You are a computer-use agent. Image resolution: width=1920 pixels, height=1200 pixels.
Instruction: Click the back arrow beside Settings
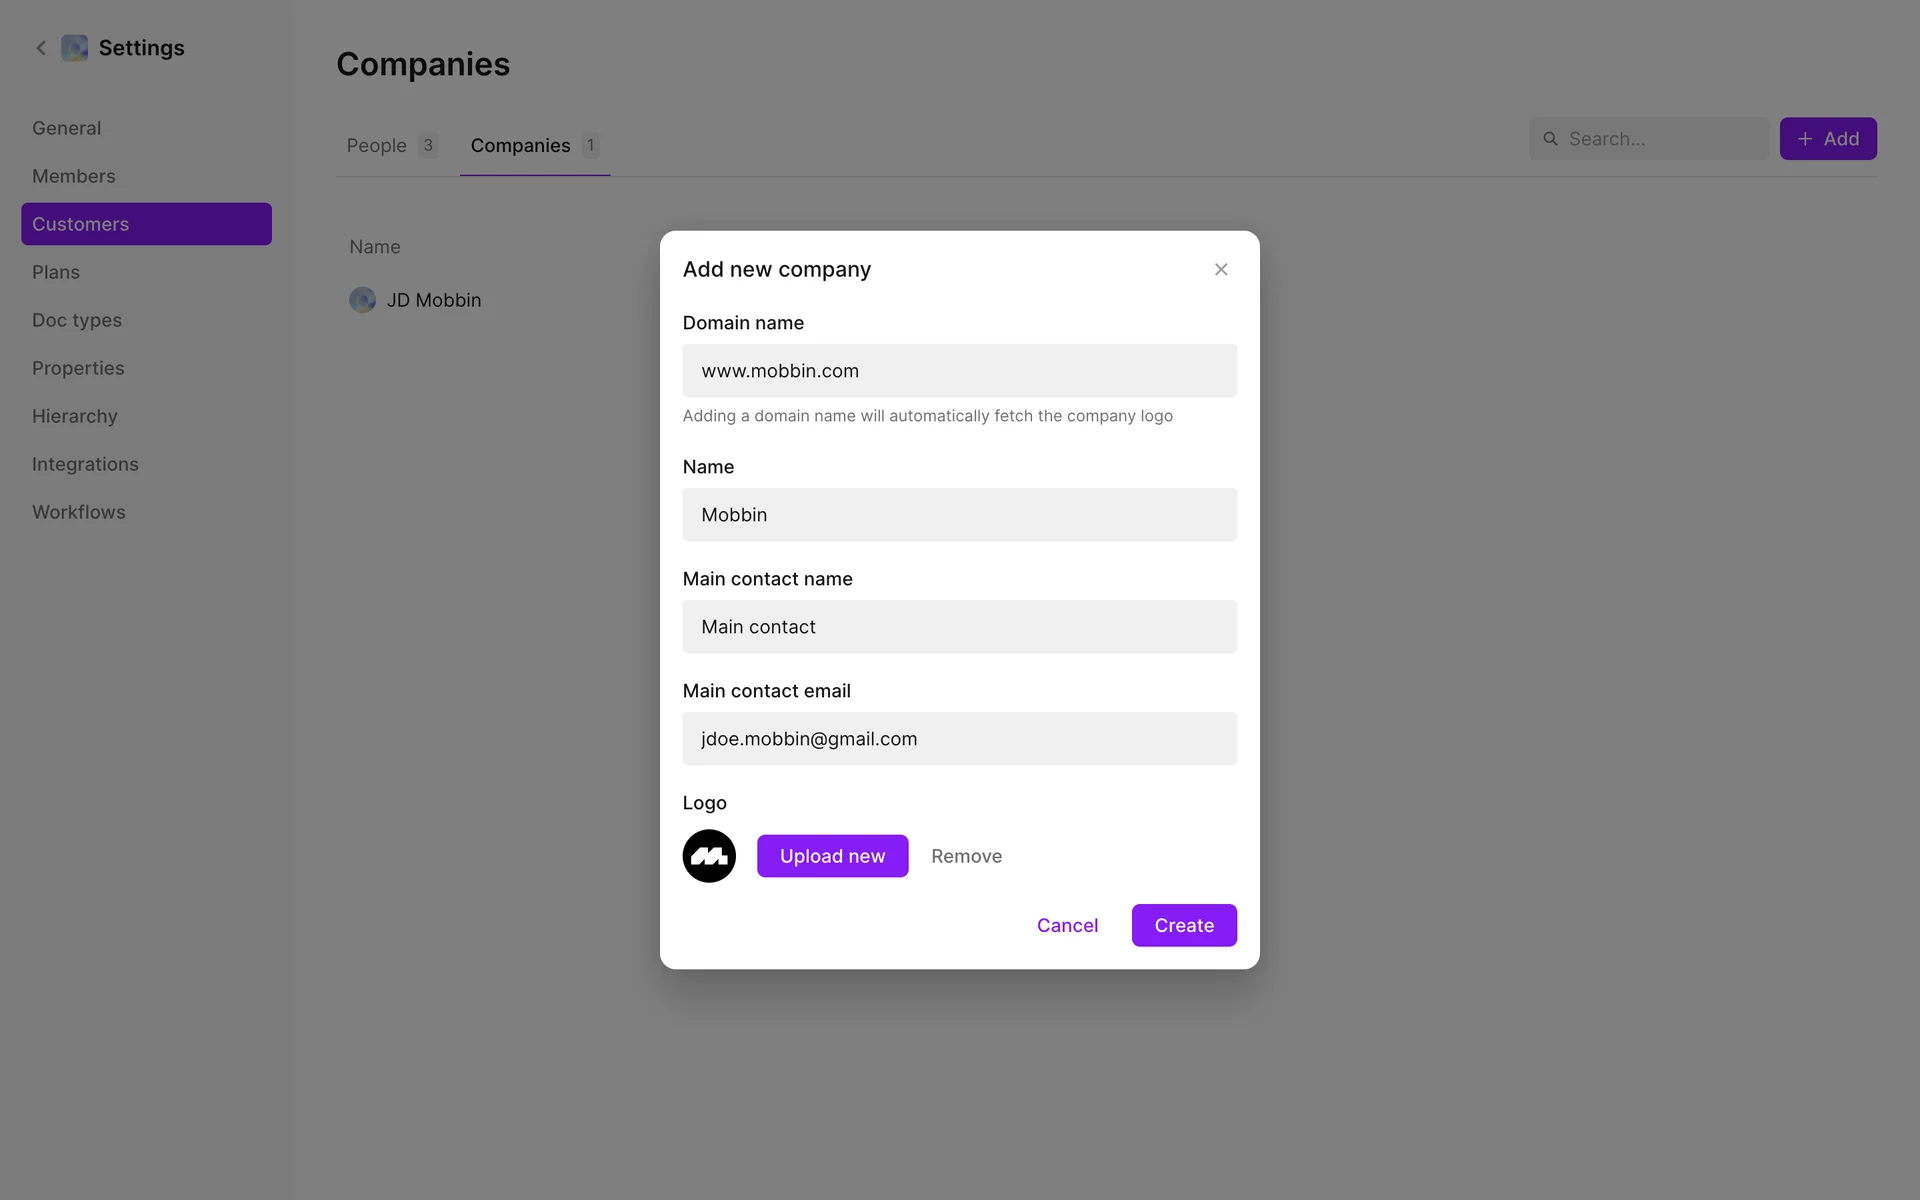tap(41, 48)
